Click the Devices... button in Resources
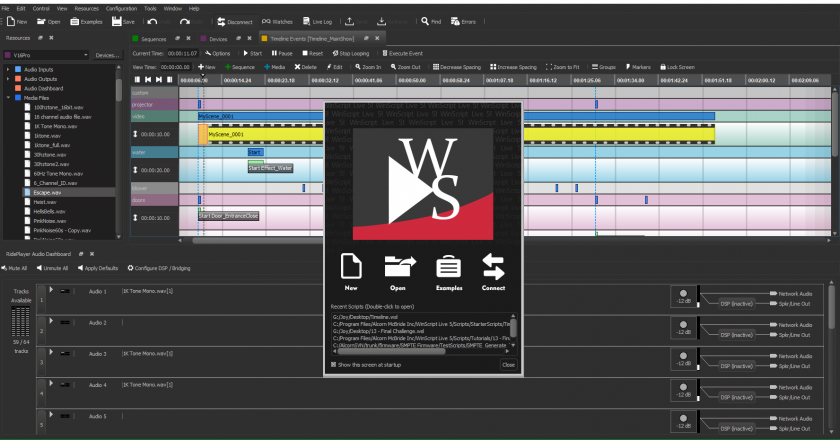Screen dimensions: 840x440 (108, 55)
